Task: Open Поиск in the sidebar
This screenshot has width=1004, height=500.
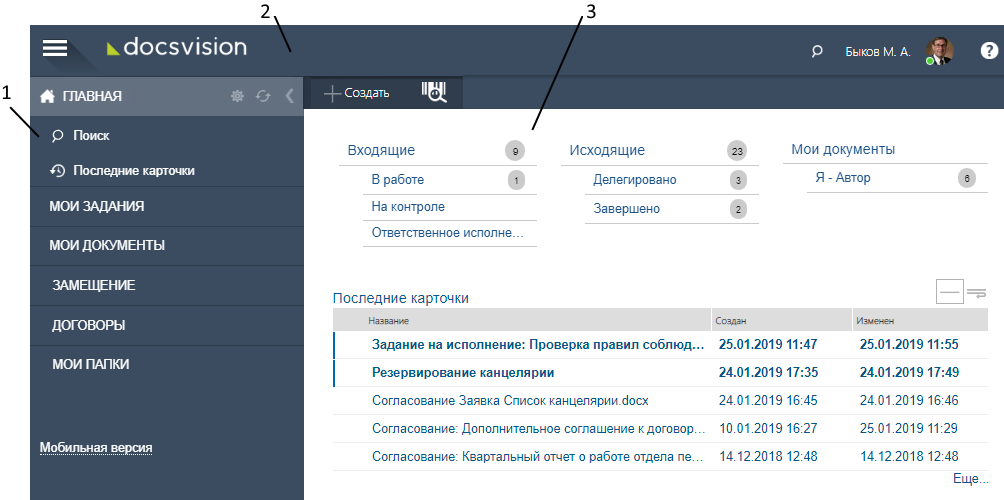Action: [x=91, y=135]
